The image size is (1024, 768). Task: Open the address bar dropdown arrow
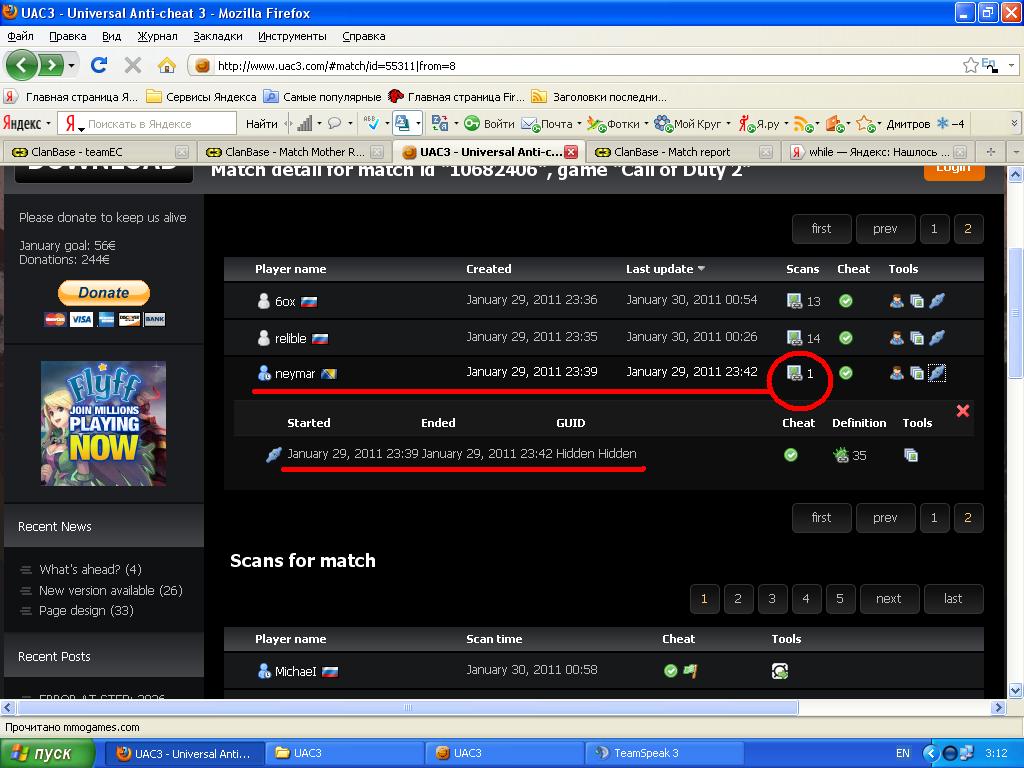pos(1011,65)
